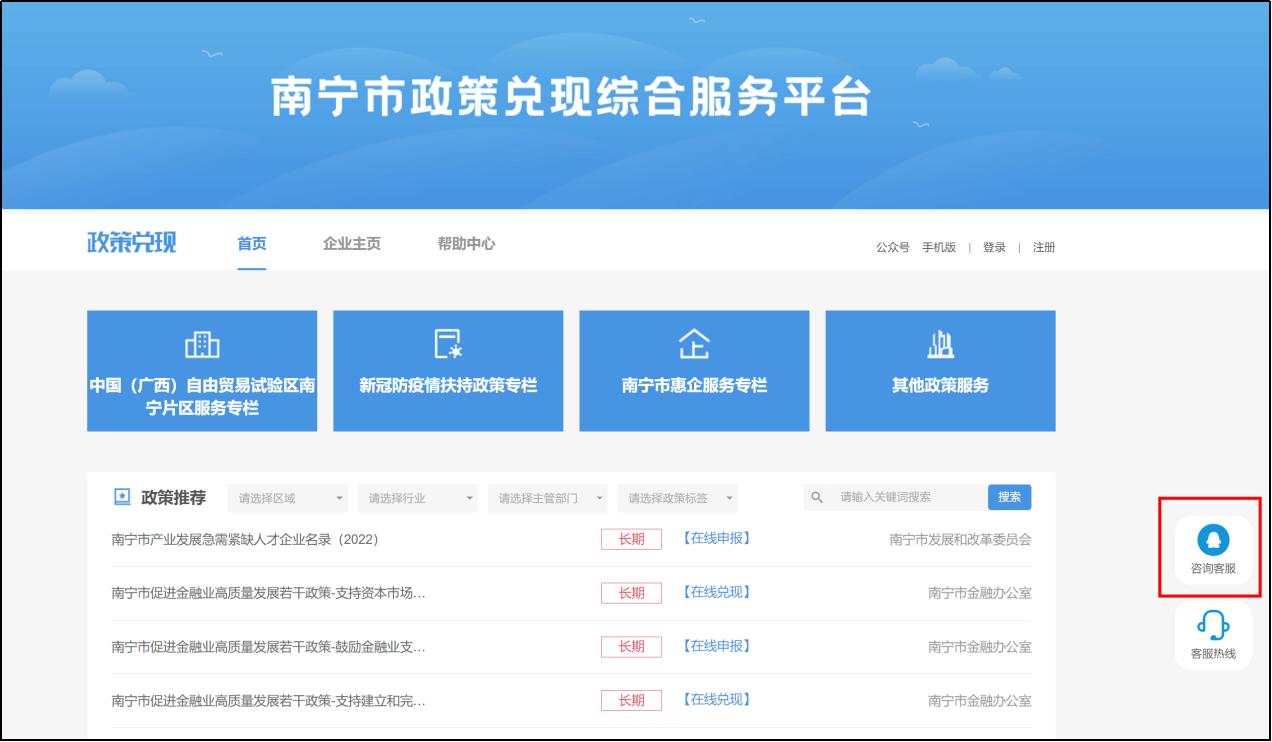Open the 咨询客服 chat icon
This screenshot has height=742, width=1272.
[1212, 538]
